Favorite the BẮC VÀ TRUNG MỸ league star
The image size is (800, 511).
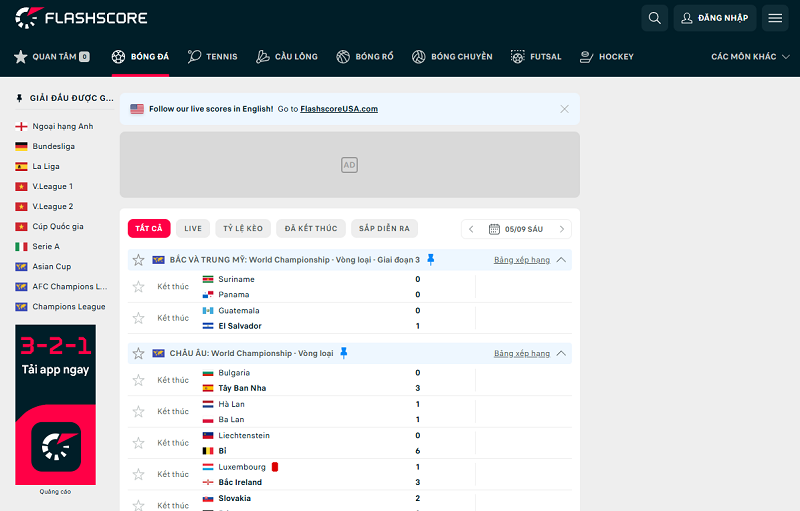pos(138,260)
